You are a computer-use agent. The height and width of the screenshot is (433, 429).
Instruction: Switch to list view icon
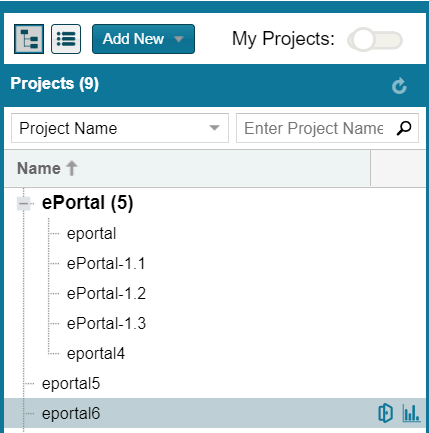pos(66,39)
